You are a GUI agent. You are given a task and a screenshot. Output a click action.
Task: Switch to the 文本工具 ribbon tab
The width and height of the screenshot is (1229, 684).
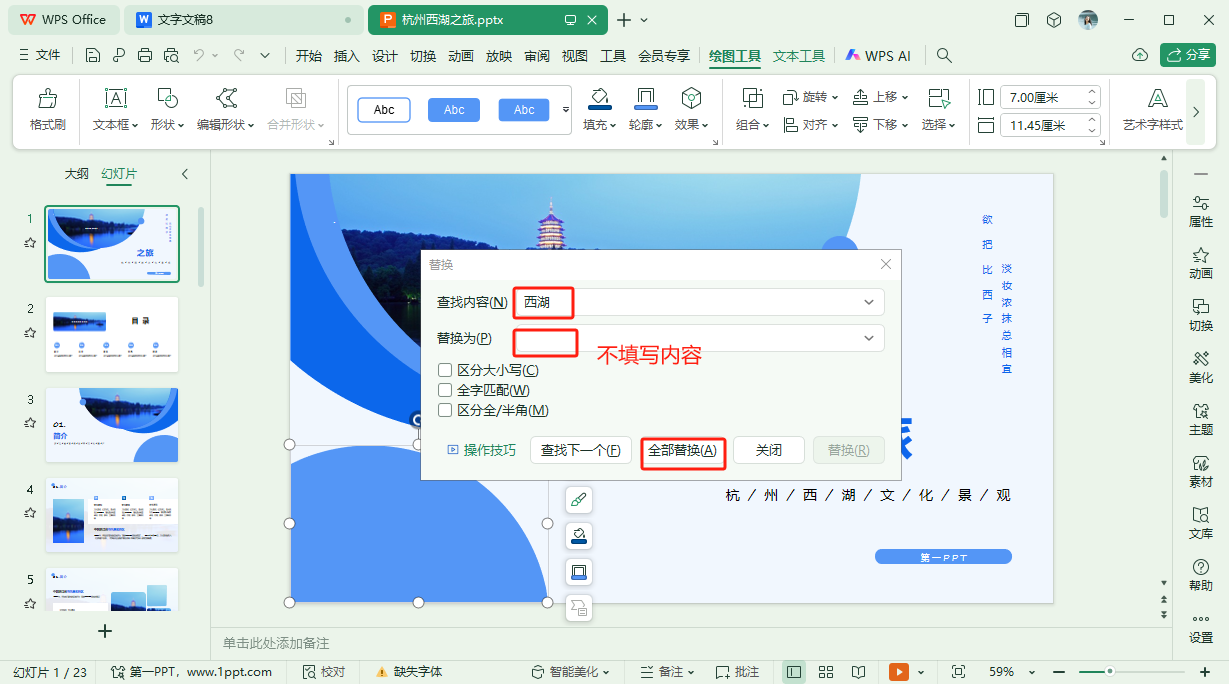point(797,56)
